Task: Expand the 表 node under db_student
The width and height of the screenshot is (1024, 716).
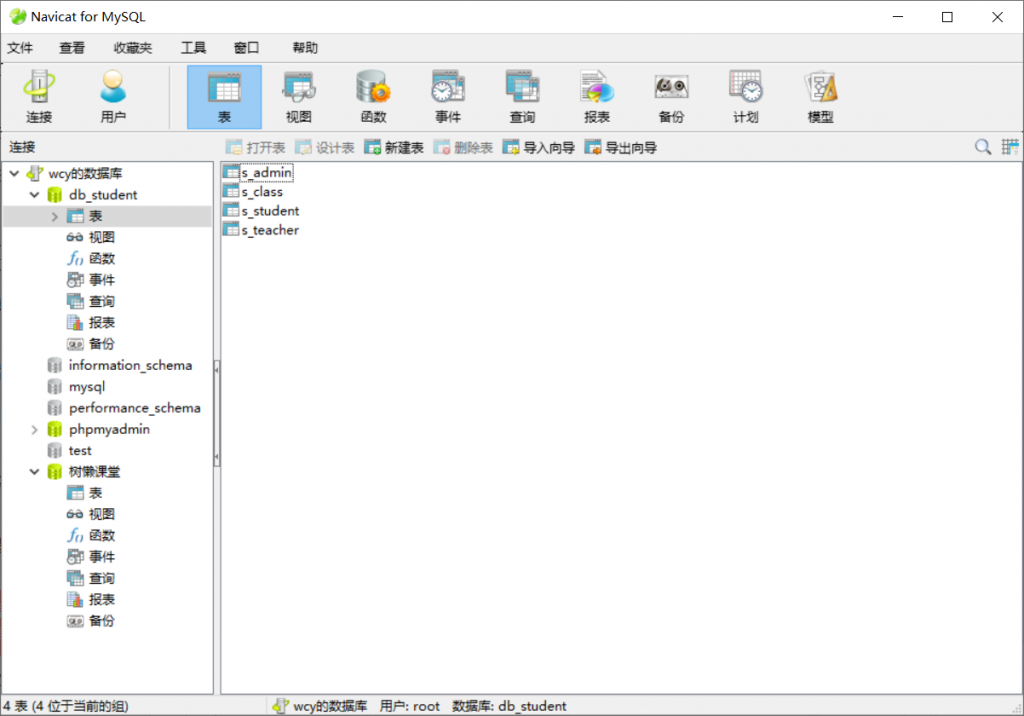Action: point(55,216)
